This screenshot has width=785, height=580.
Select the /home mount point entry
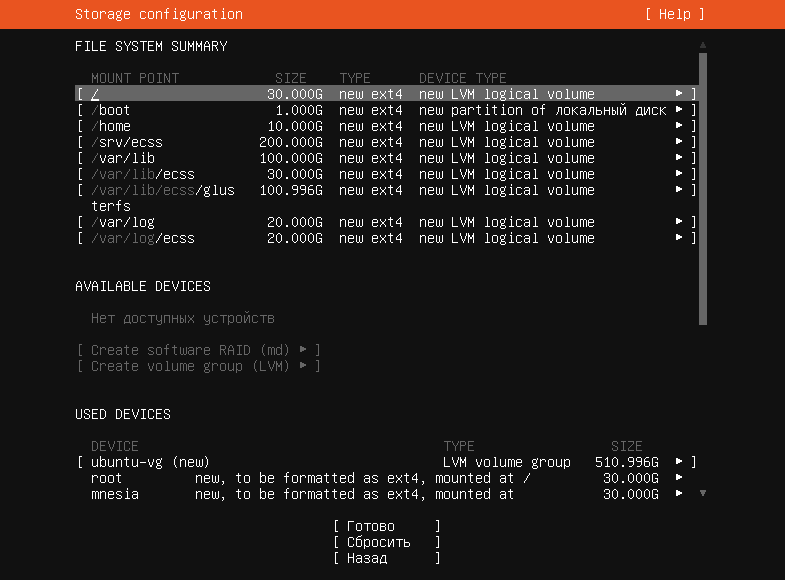point(111,126)
